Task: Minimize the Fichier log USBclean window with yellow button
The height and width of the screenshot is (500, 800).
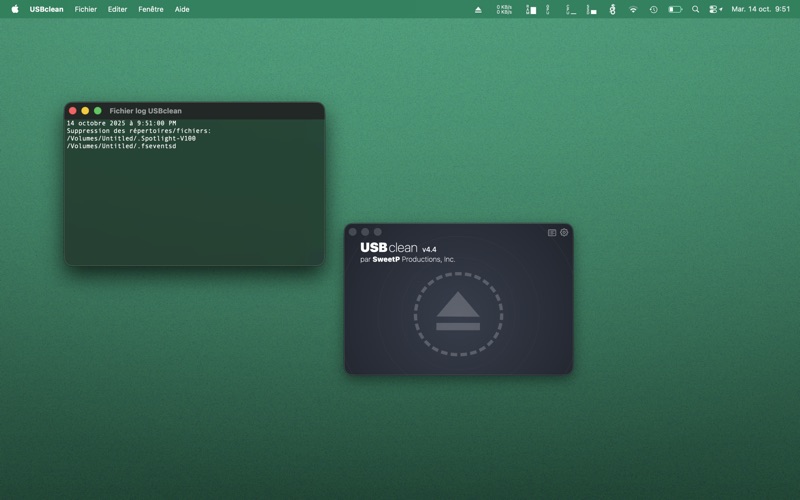Action: click(x=85, y=111)
